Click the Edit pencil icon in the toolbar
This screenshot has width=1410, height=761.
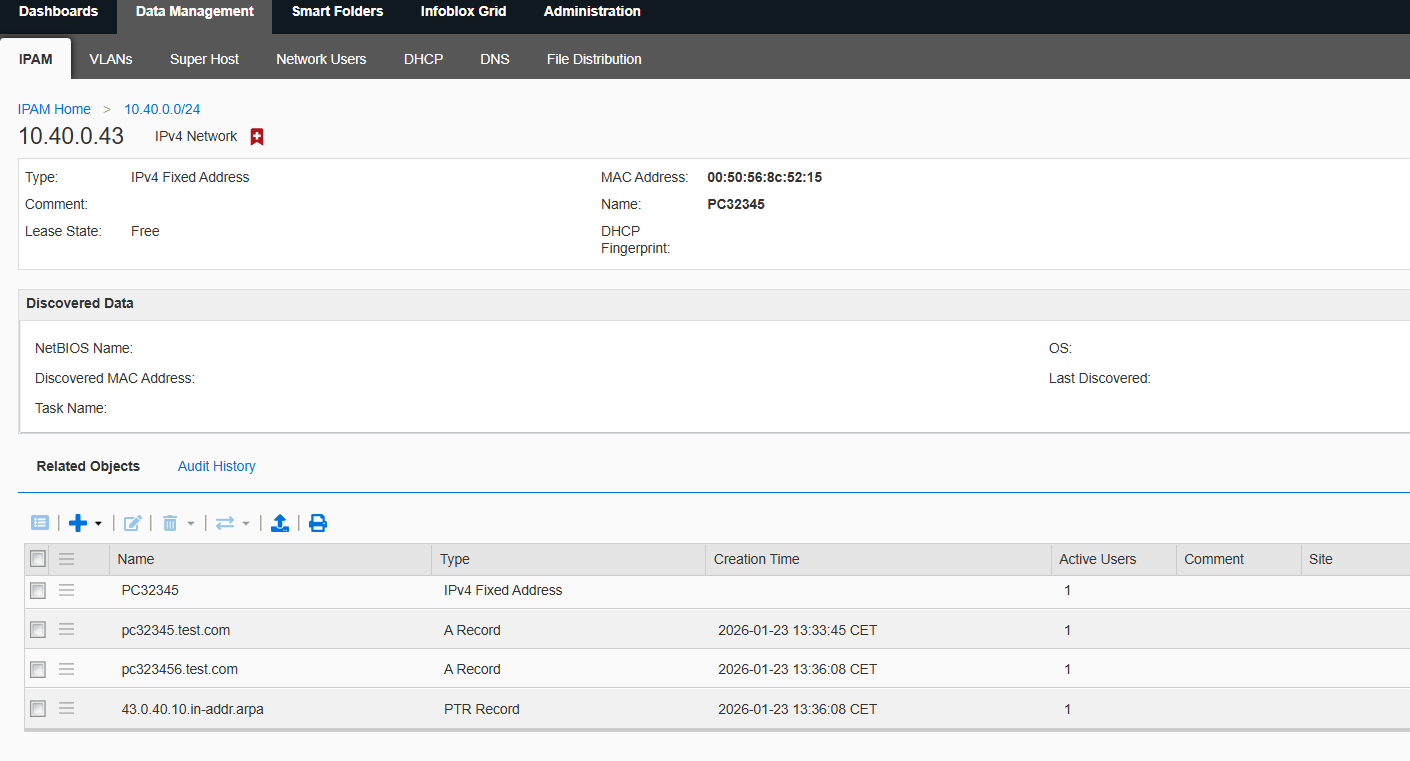132,523
